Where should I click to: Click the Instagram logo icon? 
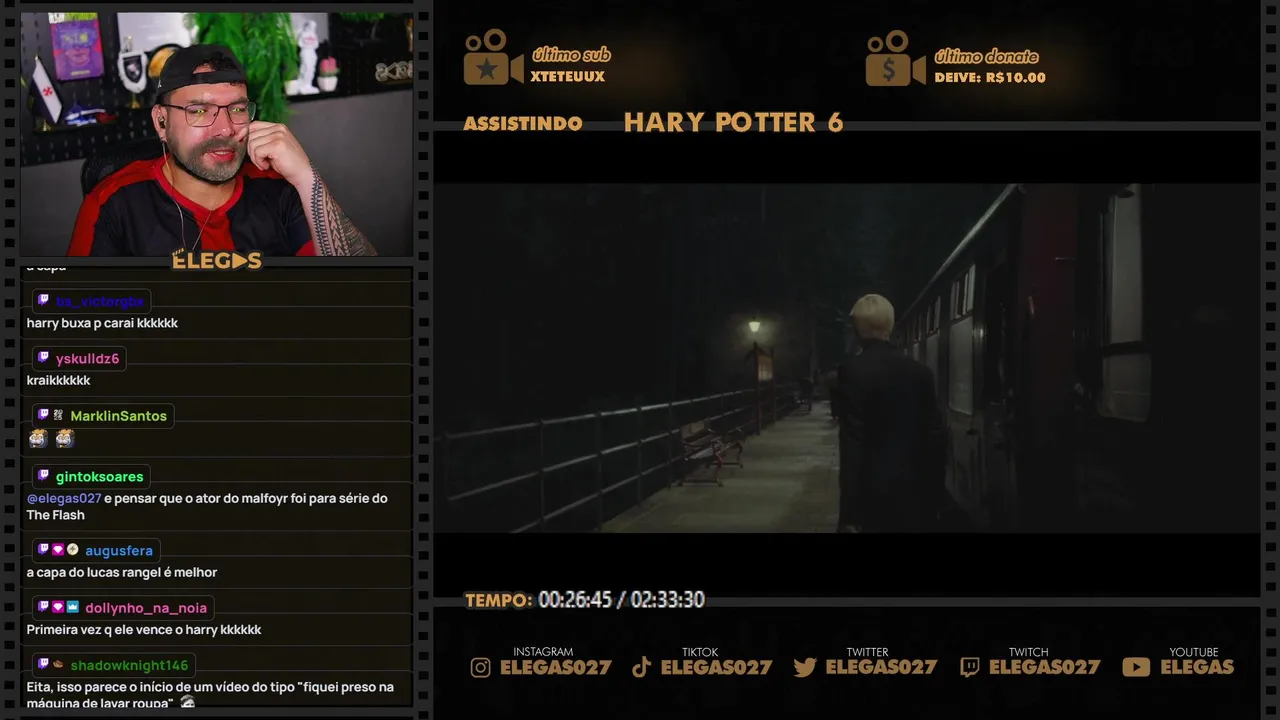coord(481,668)
